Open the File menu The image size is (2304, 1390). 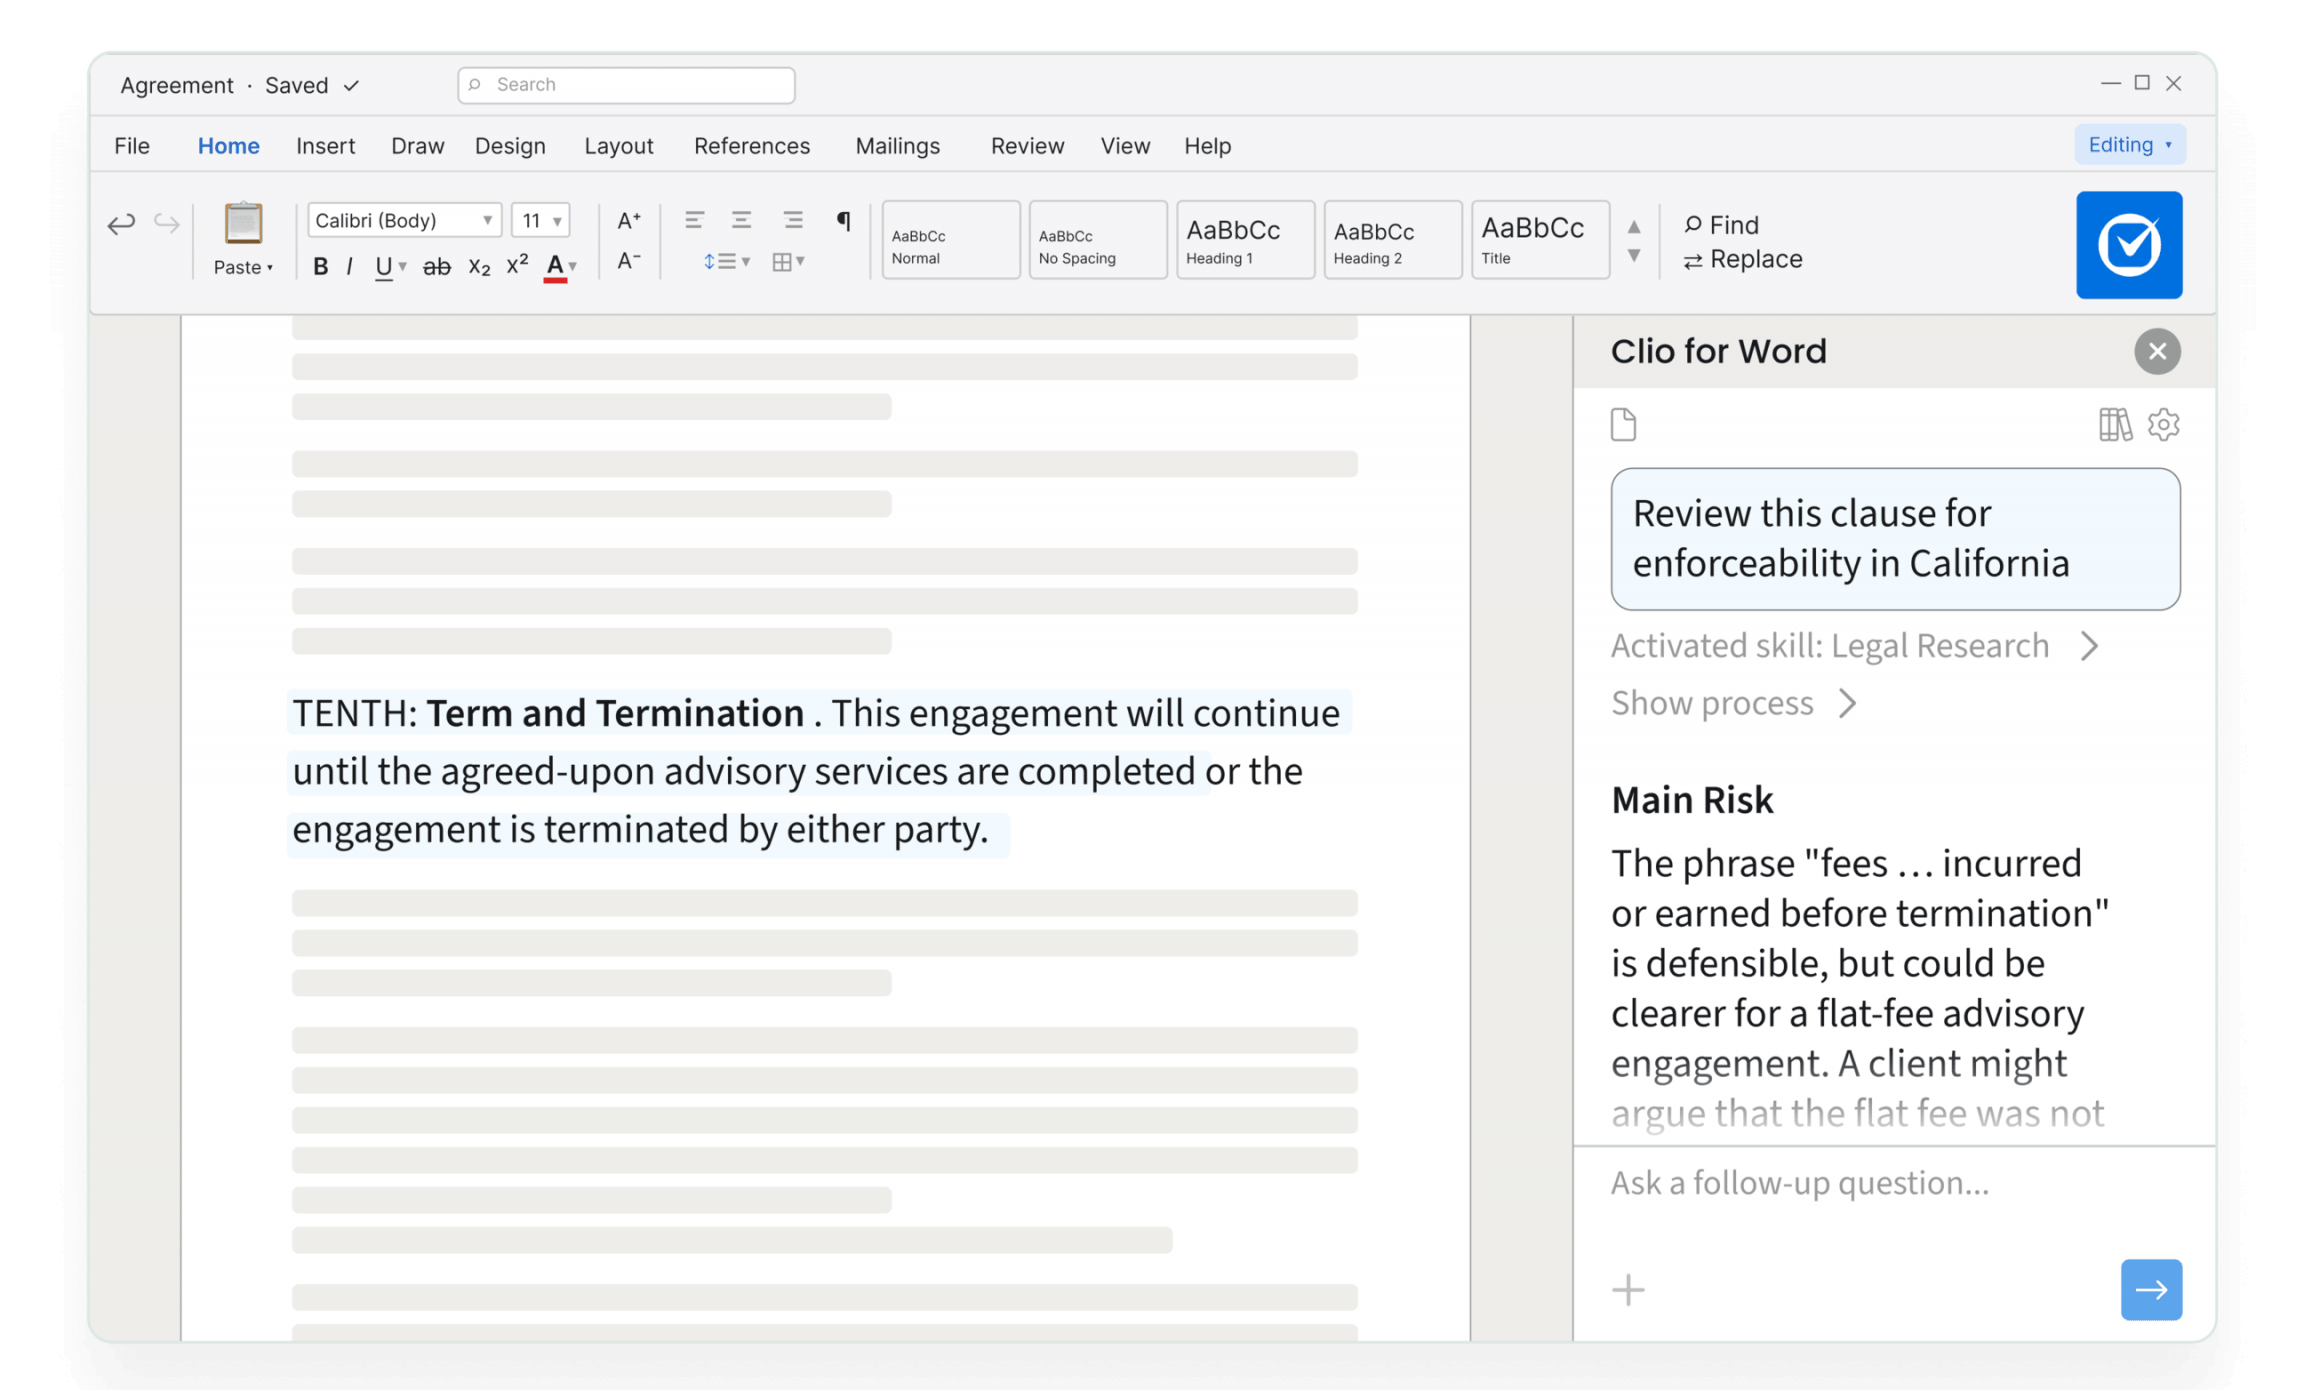point(132,146)
